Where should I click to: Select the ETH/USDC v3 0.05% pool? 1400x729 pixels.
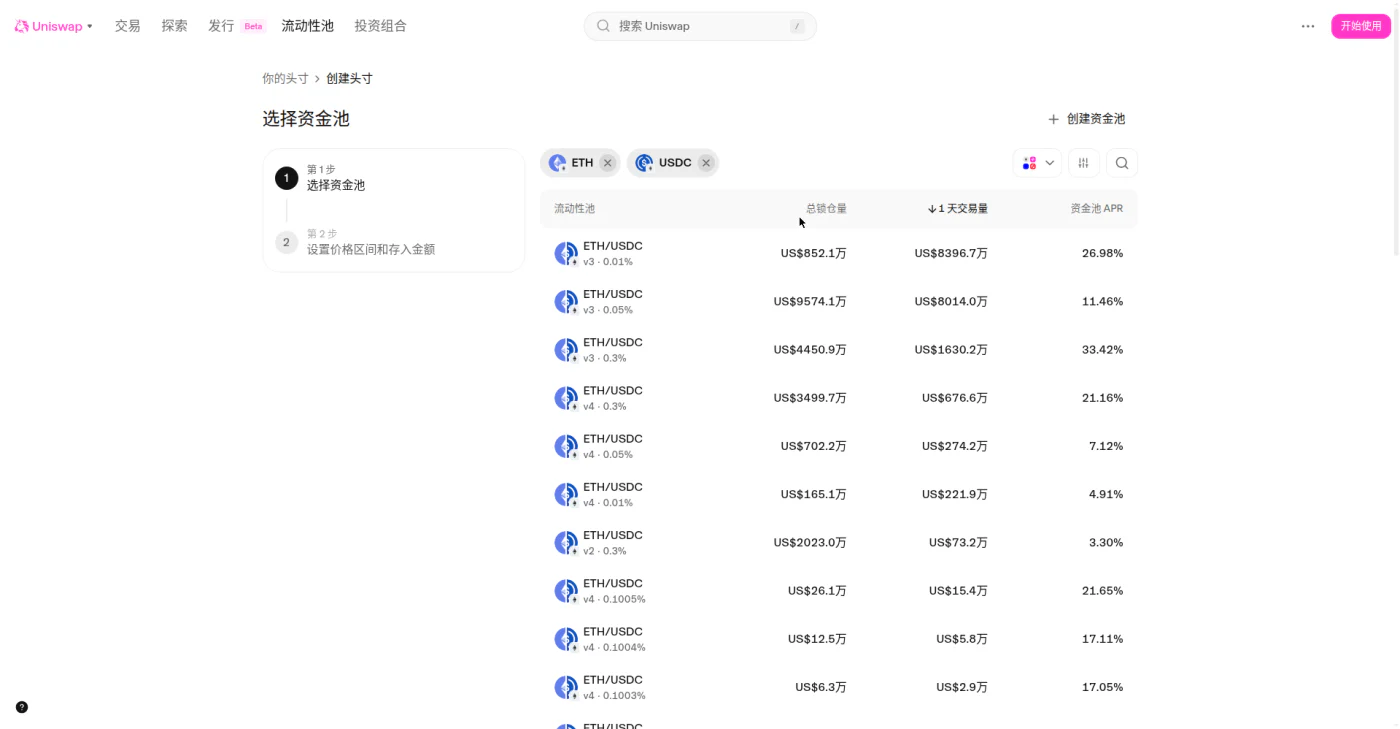pos(839,301)
